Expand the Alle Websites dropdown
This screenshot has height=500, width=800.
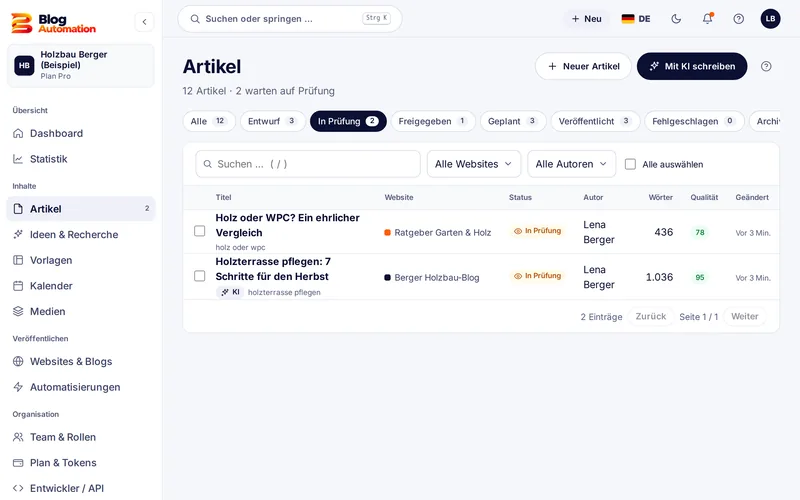click(x=473, y=164)
